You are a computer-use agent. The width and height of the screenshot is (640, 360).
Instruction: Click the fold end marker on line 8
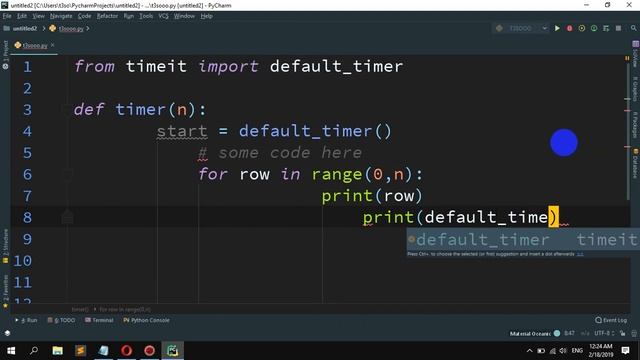click(67, 217)
